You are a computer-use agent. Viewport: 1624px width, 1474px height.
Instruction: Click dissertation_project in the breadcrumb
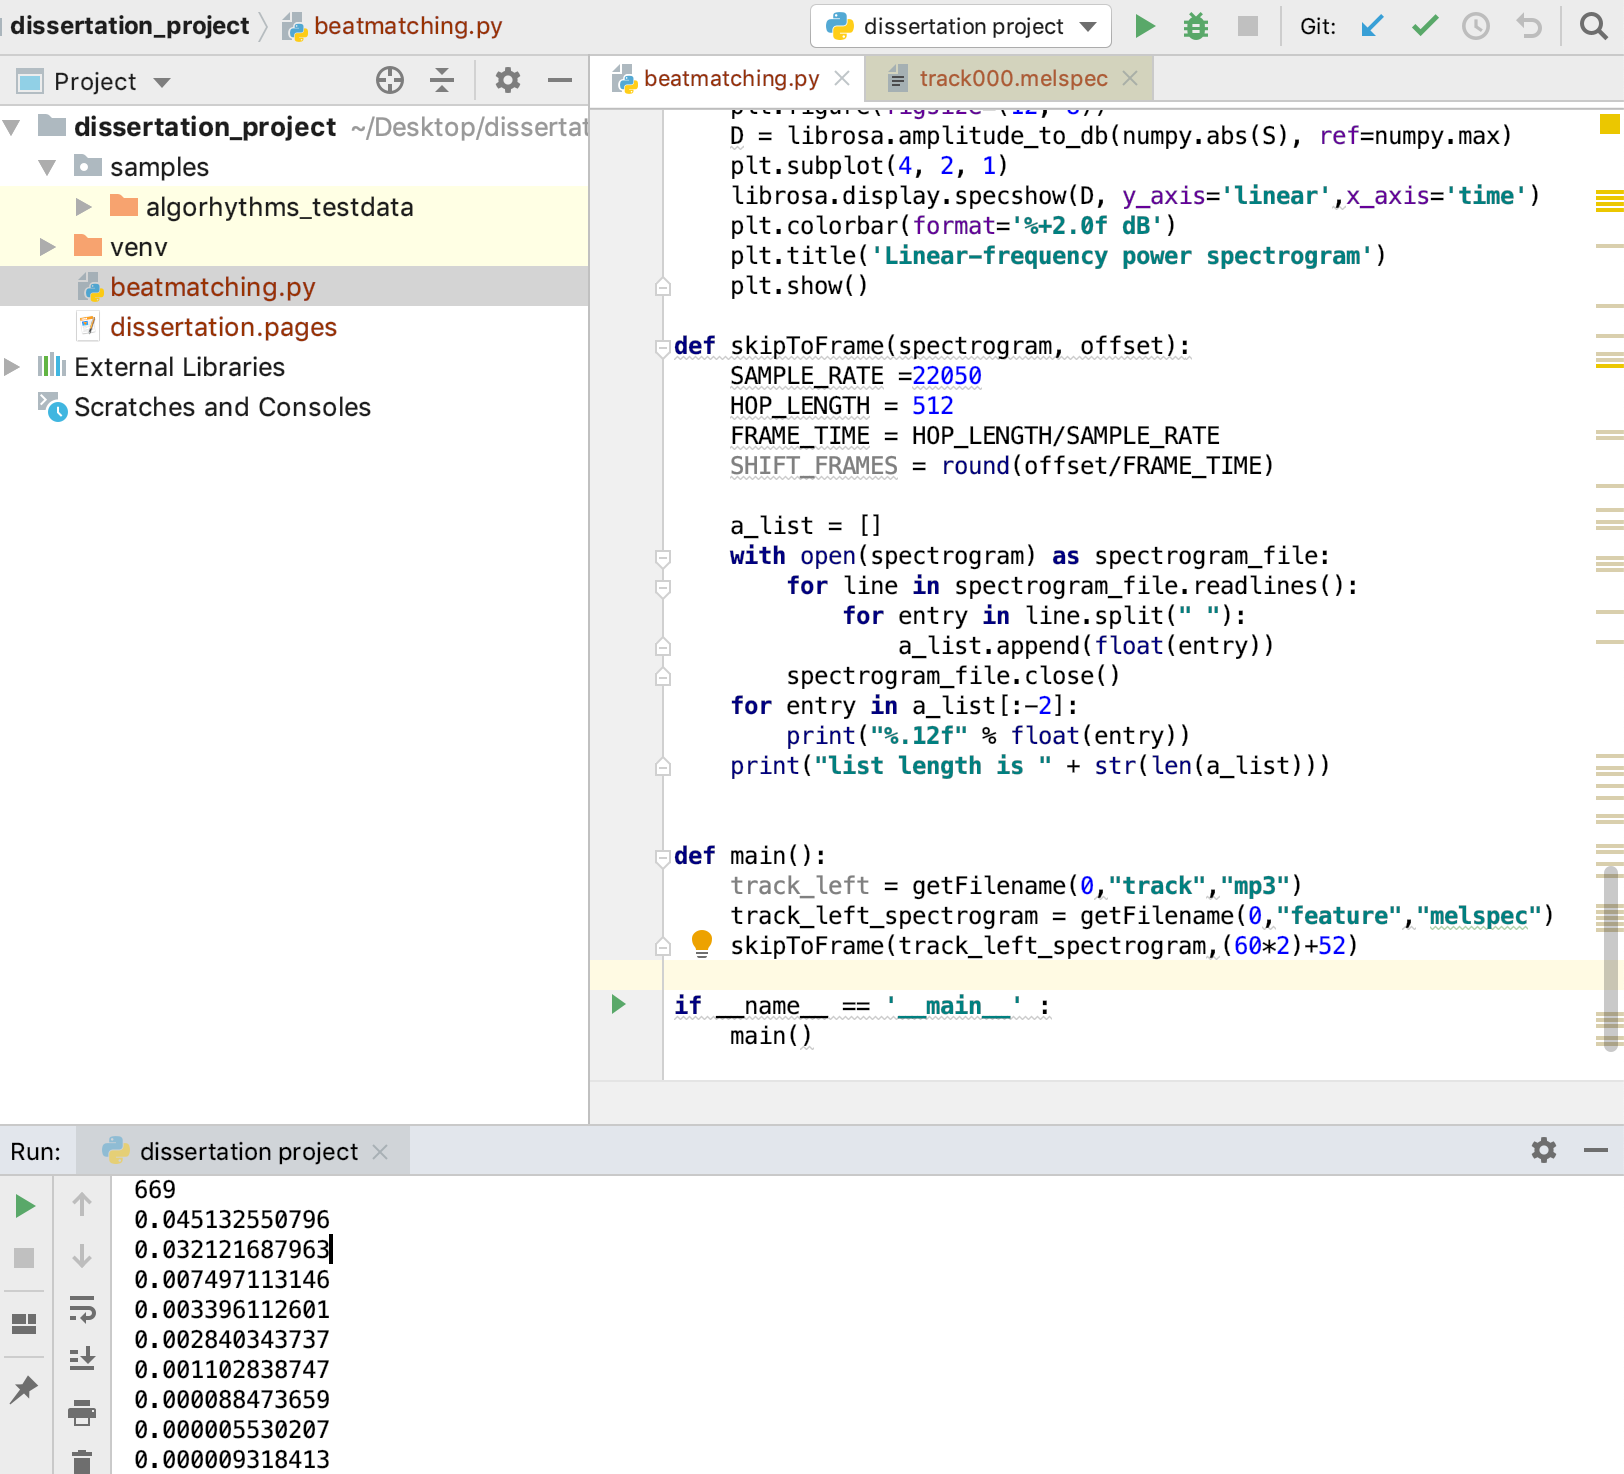coord(130,26)
